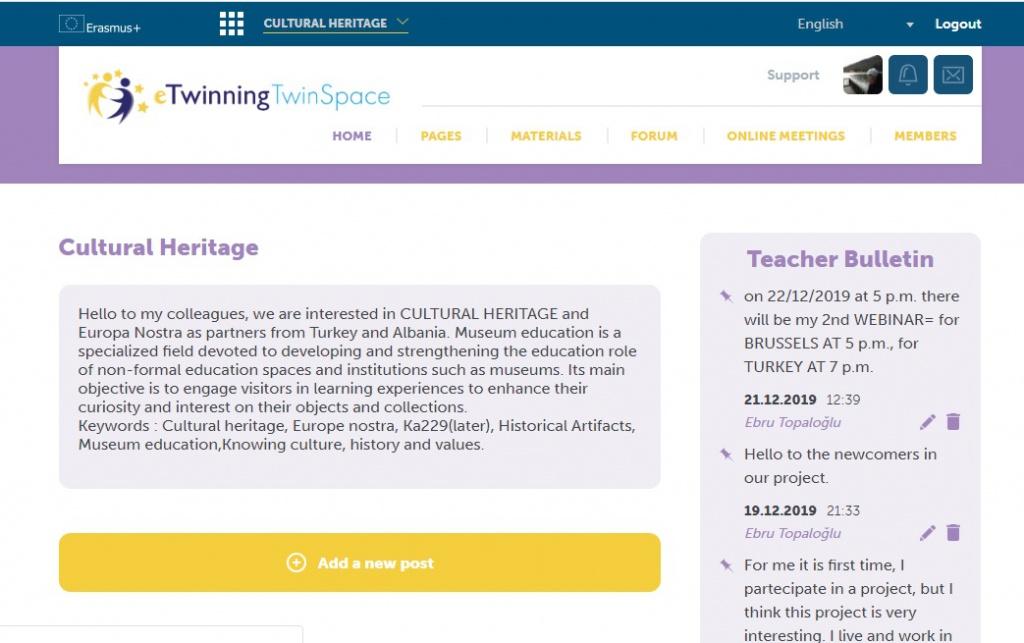View the Members tab
Viewport: 1024px width, 643px height.
[925, 136]
